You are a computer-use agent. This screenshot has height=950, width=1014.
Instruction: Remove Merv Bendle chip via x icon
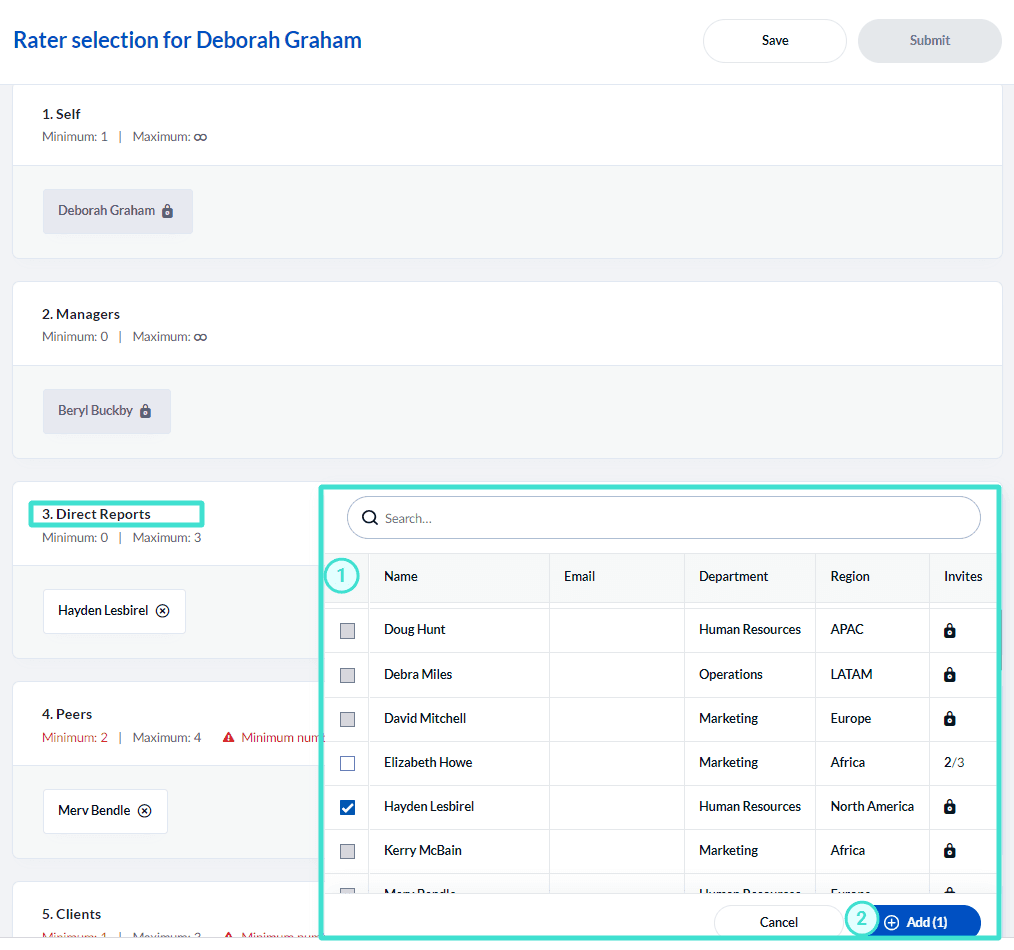145,810
